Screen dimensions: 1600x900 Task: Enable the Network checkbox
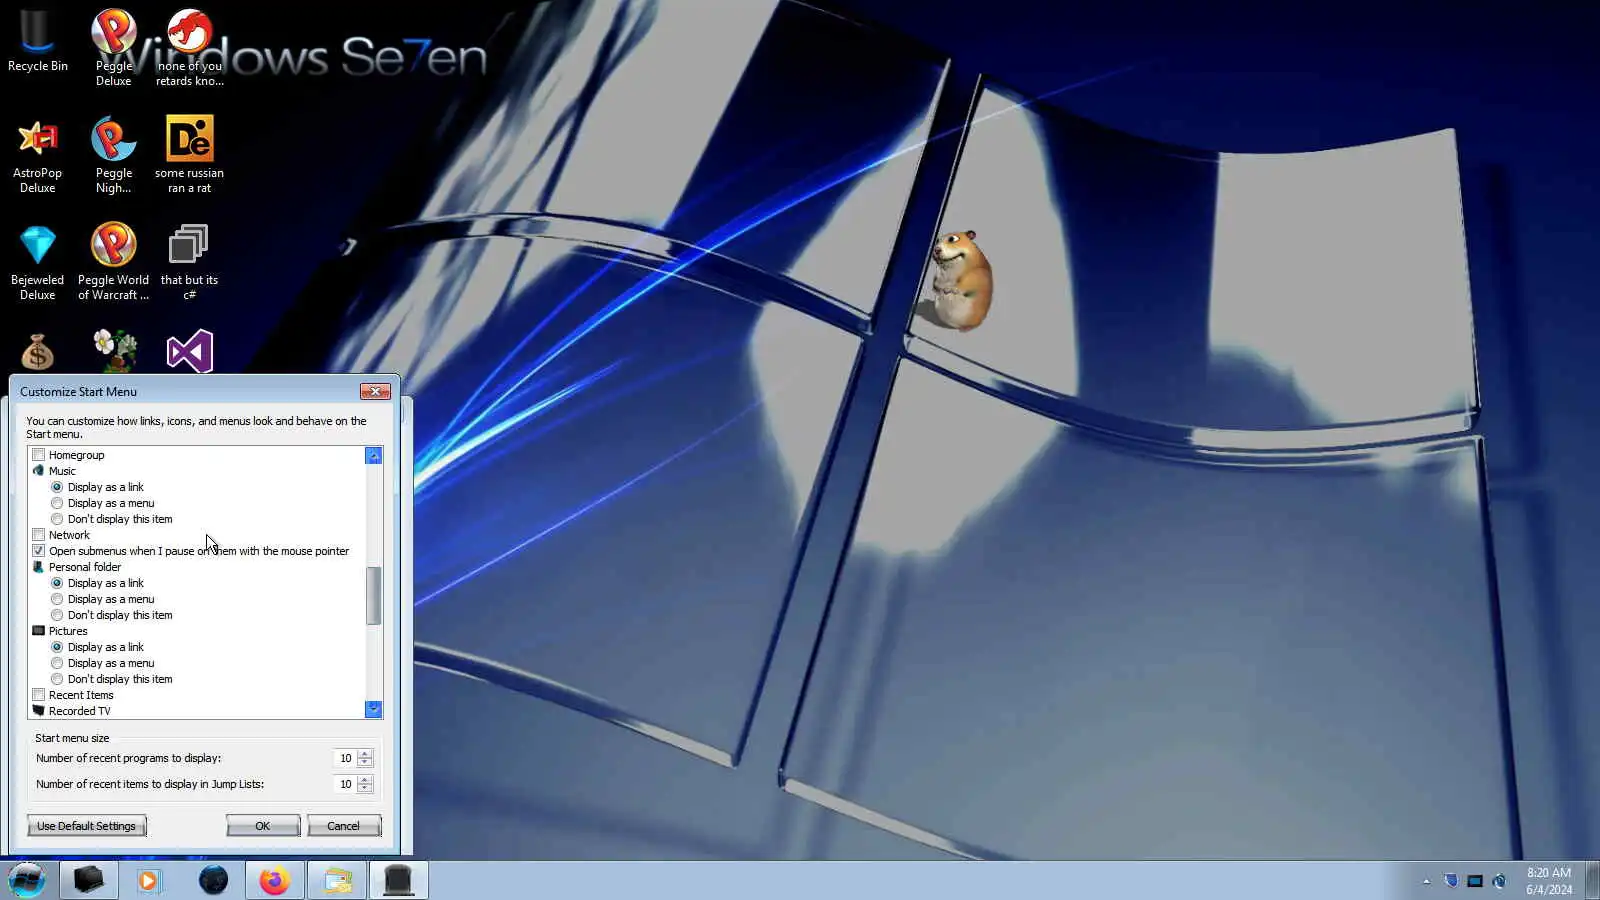39,535
